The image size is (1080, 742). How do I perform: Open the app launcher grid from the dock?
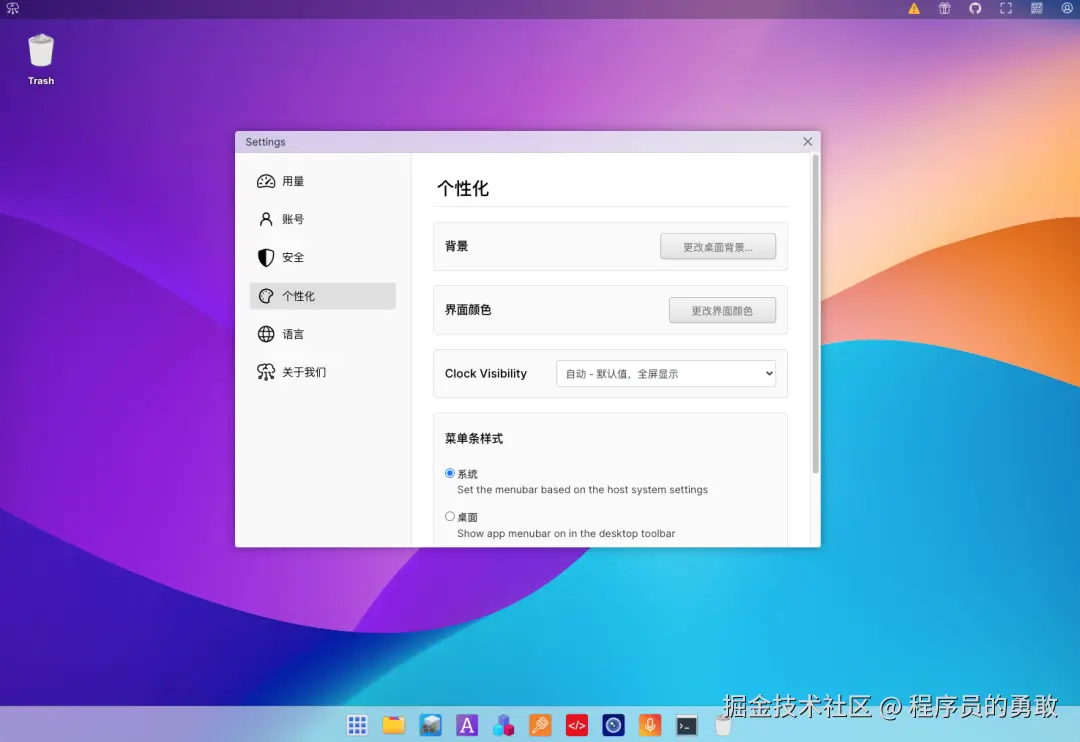coord(357,725)
